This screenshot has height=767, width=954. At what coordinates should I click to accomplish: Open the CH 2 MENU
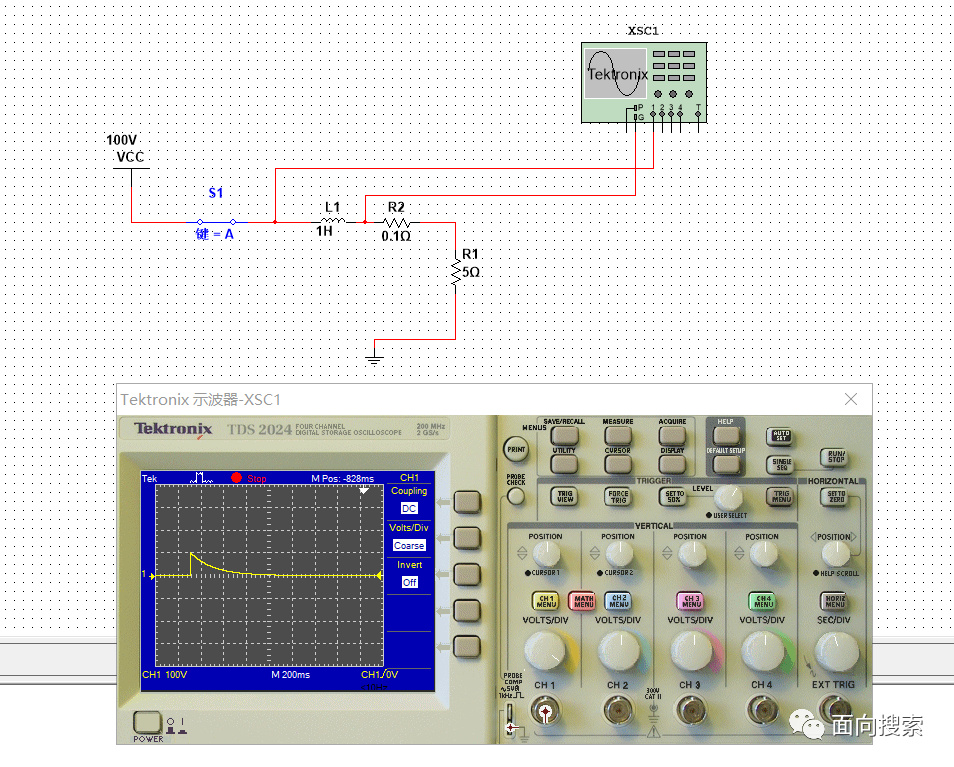tap(619, 601)
